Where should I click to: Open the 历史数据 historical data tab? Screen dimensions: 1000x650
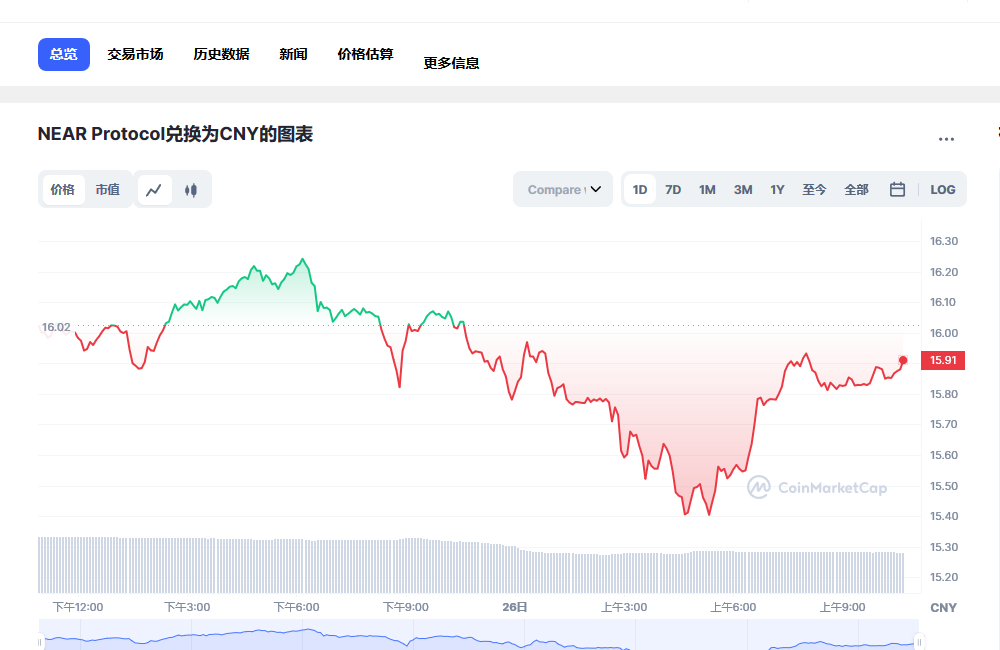point(221,54)
